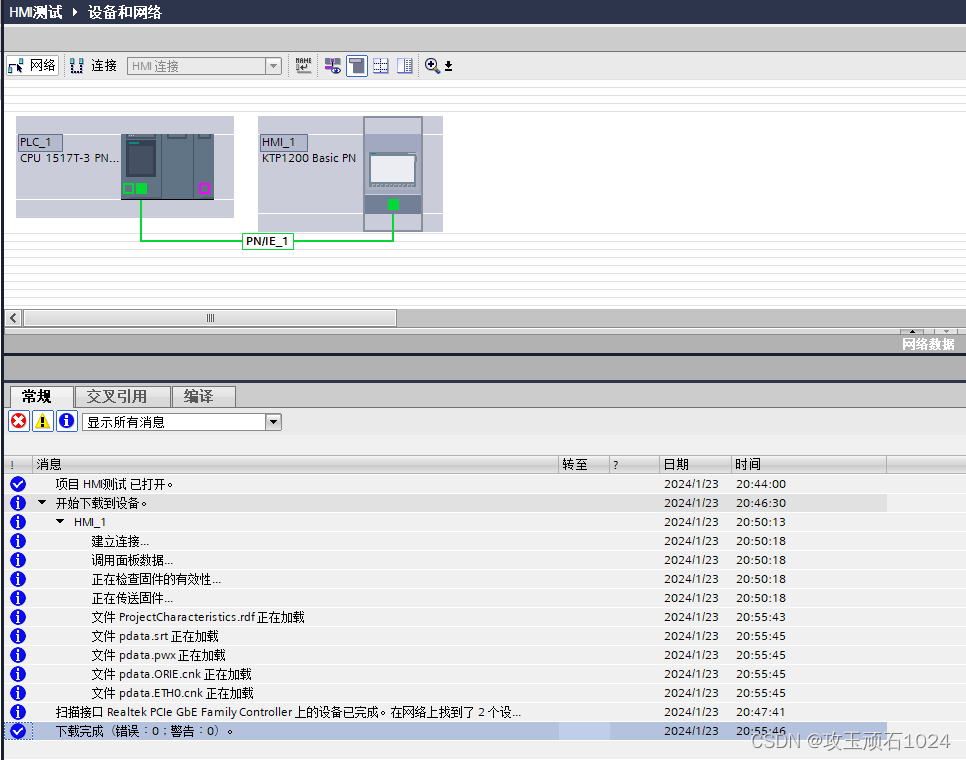Open the zoom level dropdown arrow

click(448, 66)
